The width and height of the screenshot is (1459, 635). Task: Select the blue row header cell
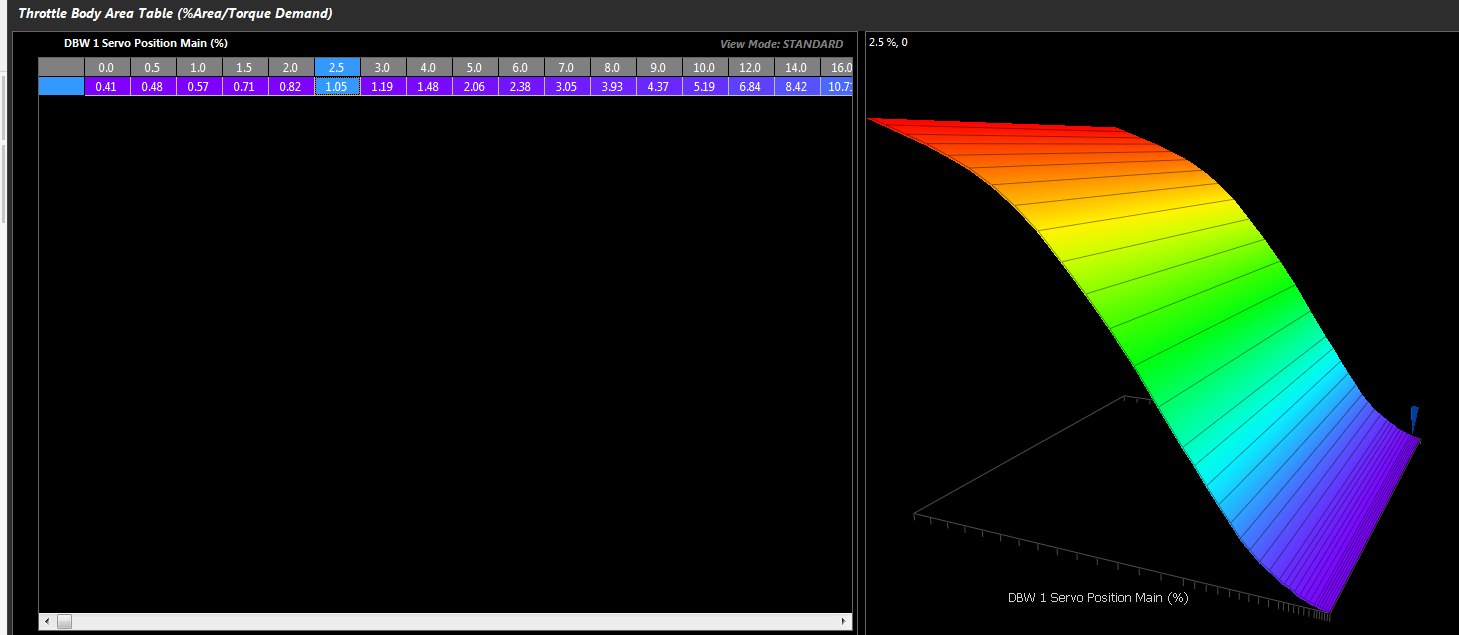[61, 87]
